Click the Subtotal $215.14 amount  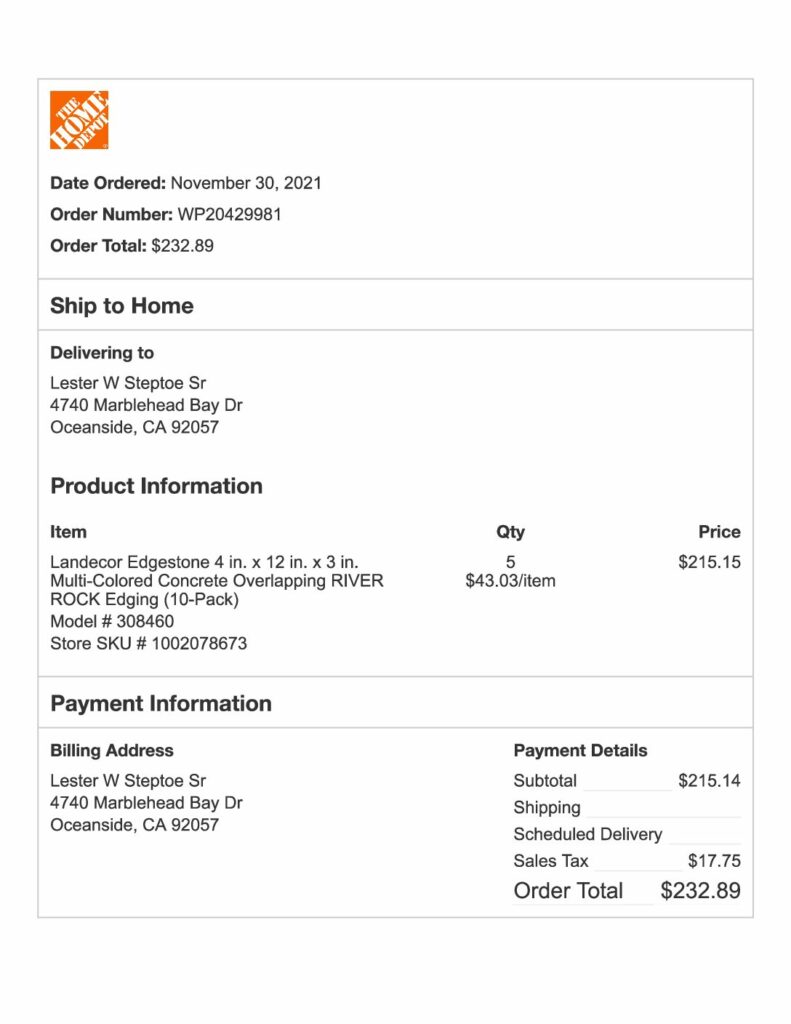tap(709, 780)
